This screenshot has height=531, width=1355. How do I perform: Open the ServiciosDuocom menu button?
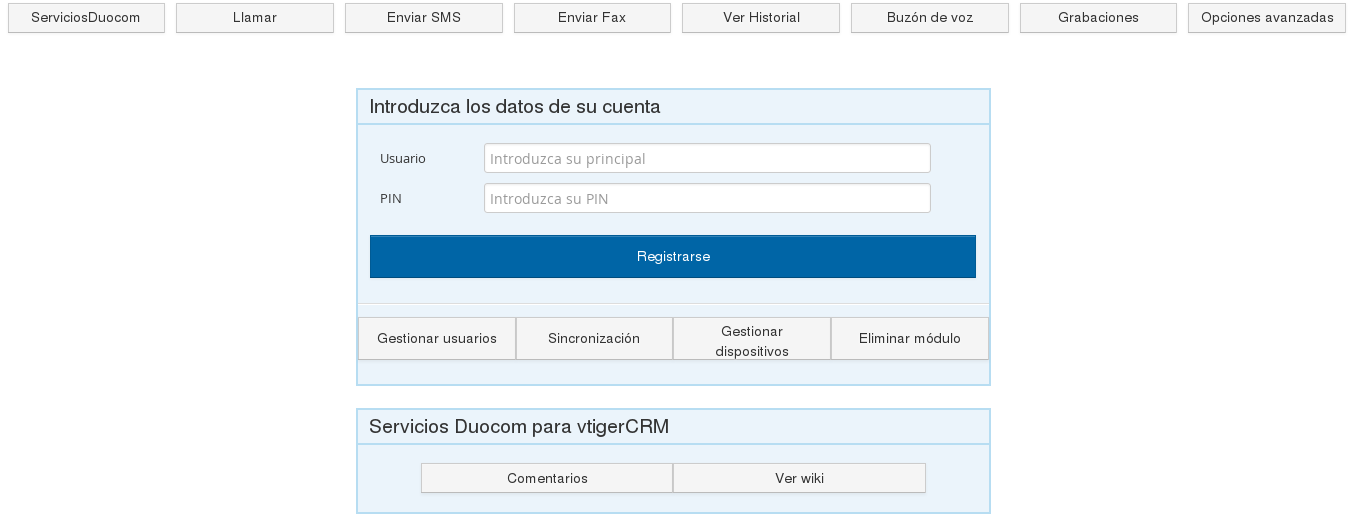(x=86, y=18)
